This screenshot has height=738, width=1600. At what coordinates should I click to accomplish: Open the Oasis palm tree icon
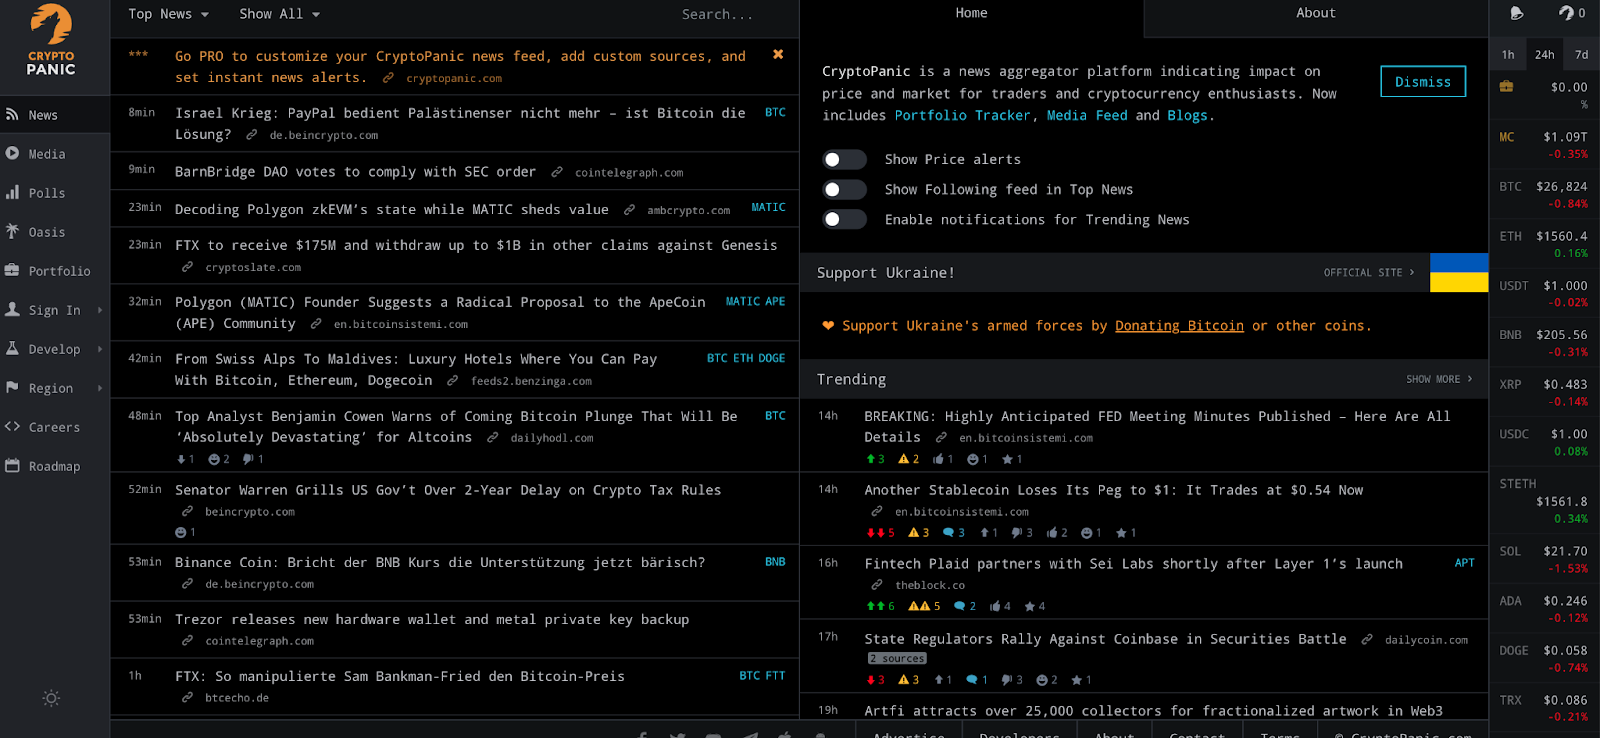pos(12,232)
